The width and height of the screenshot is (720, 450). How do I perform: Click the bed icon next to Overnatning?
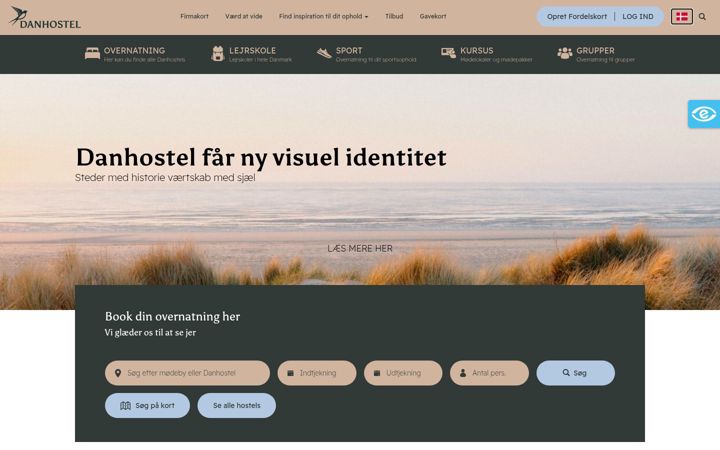[x=92, y=53]
